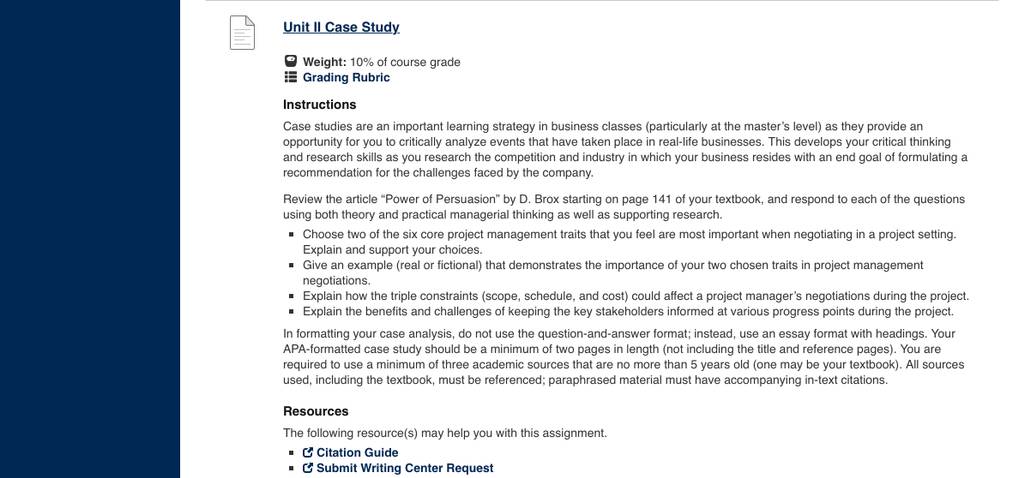Click the dark blue left sidebar
This screenshot has height=478, width=1024.
click(x=89, y=239)
